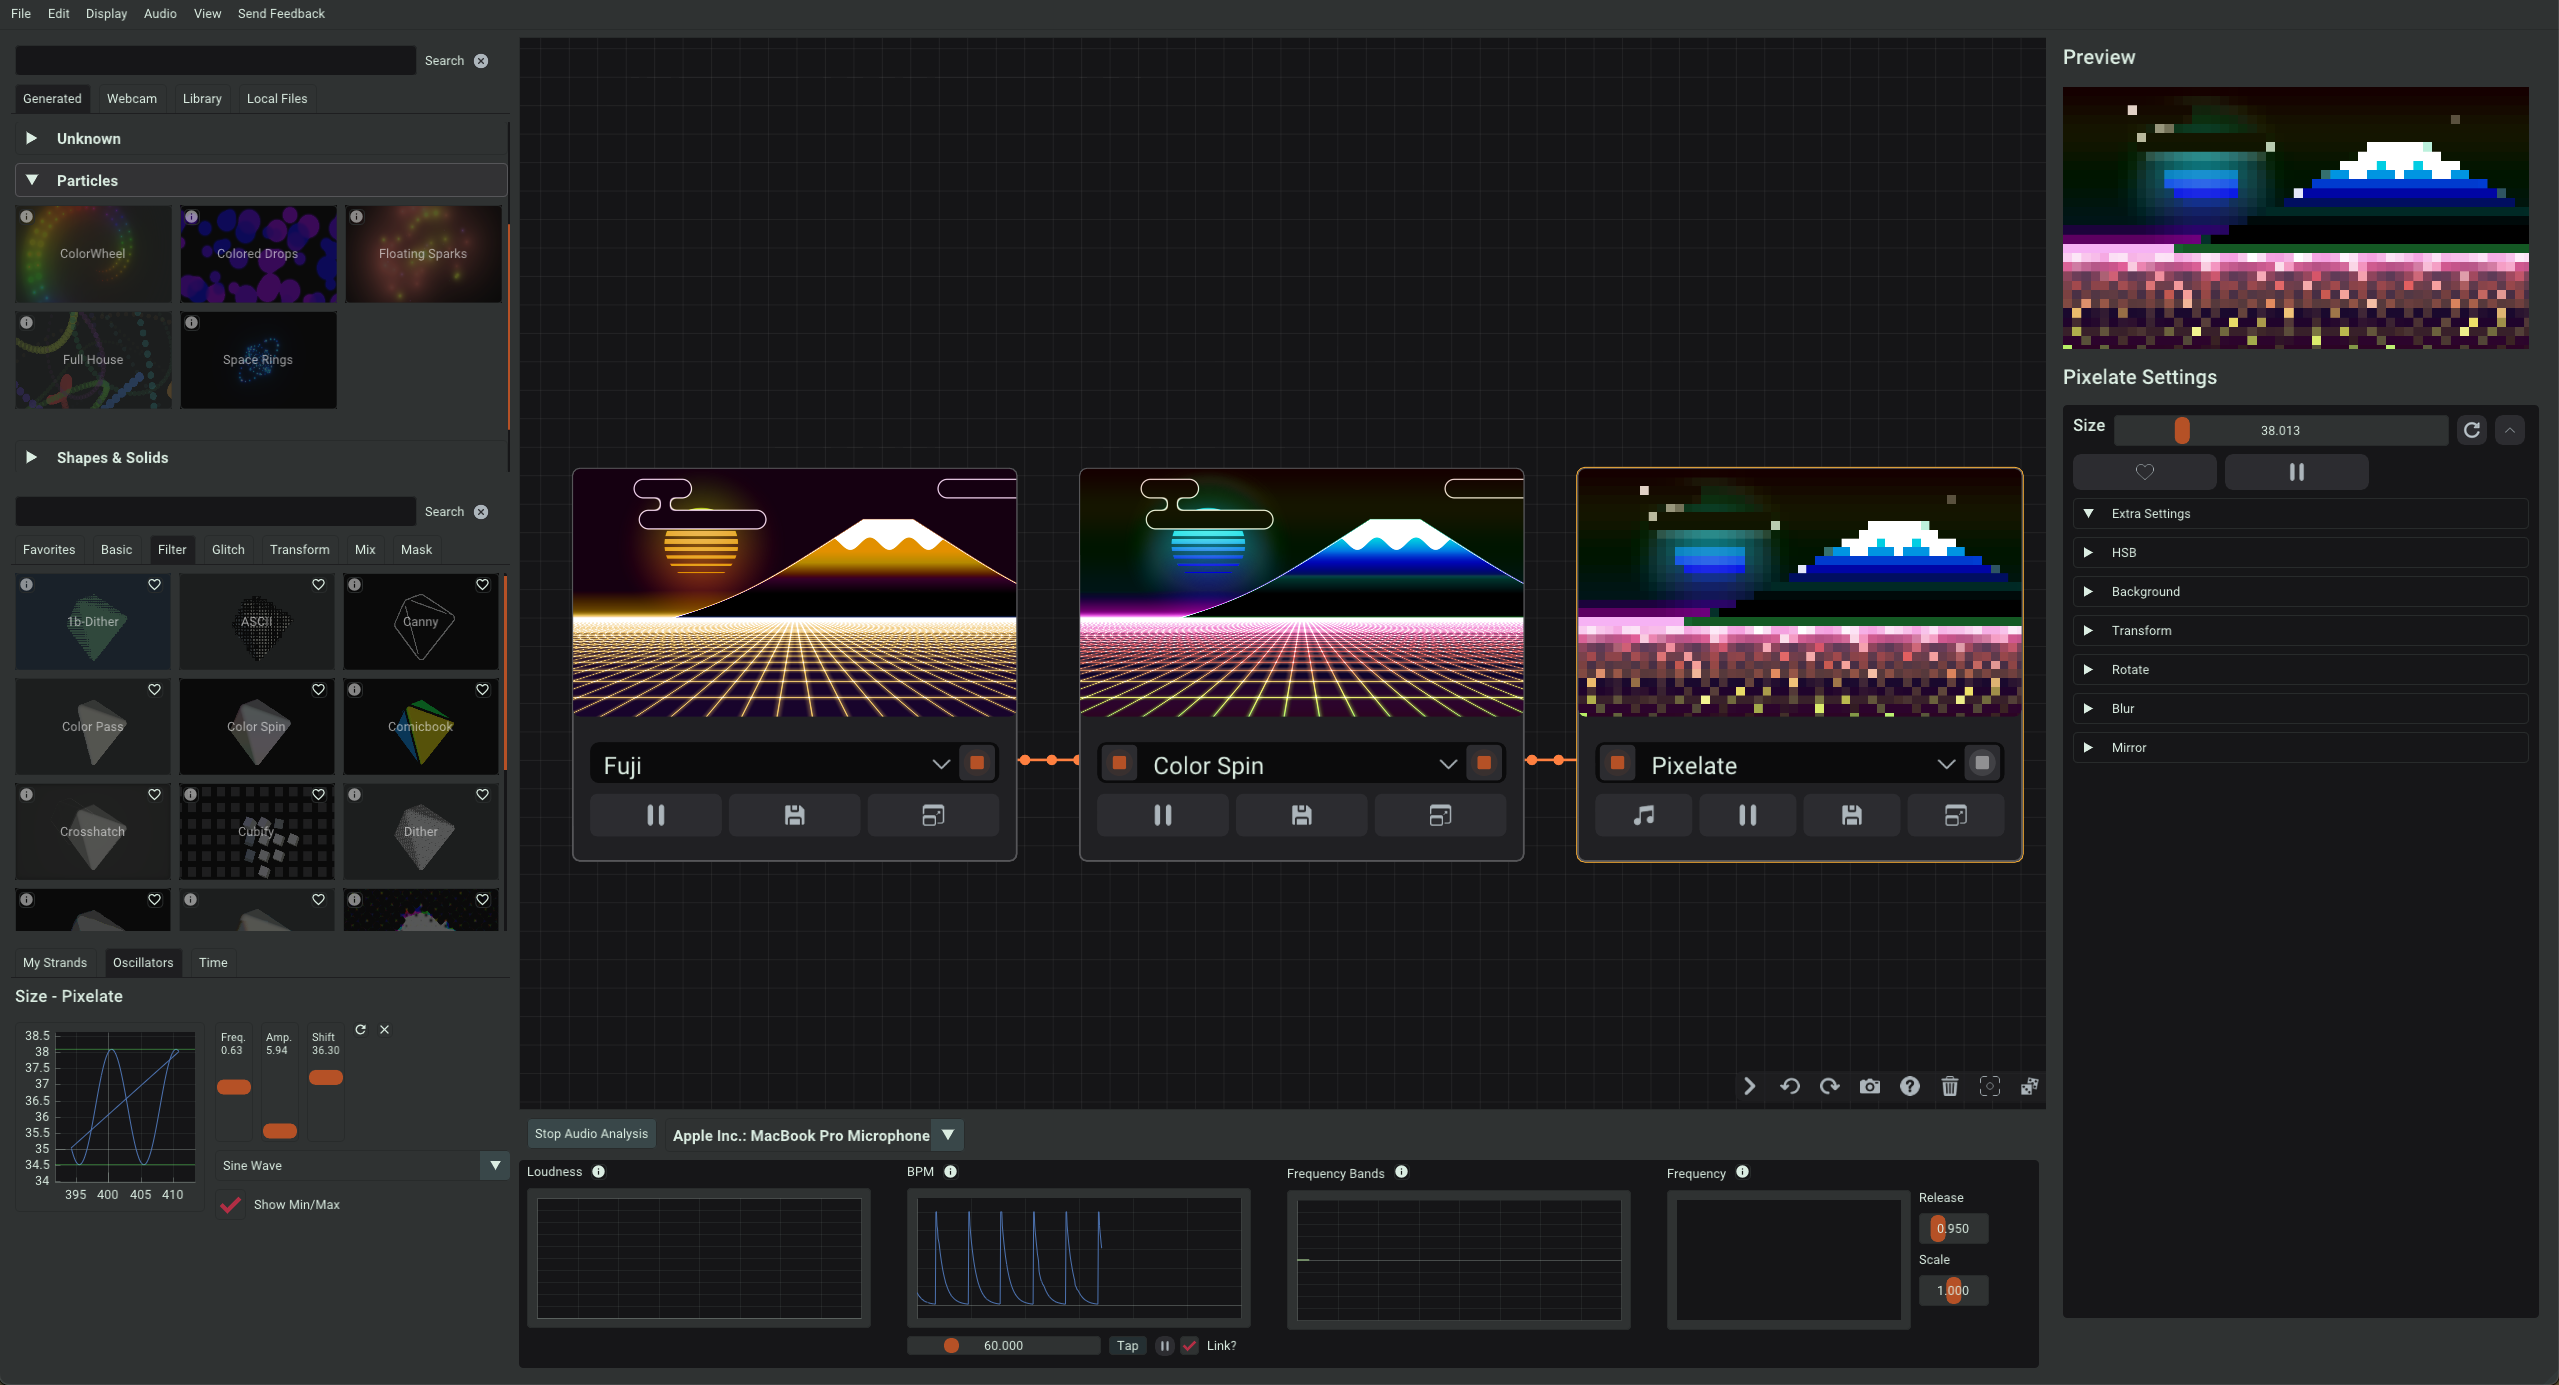
Task: Click the right chevron in canvas toolbar
Action: point(1749,1086)
